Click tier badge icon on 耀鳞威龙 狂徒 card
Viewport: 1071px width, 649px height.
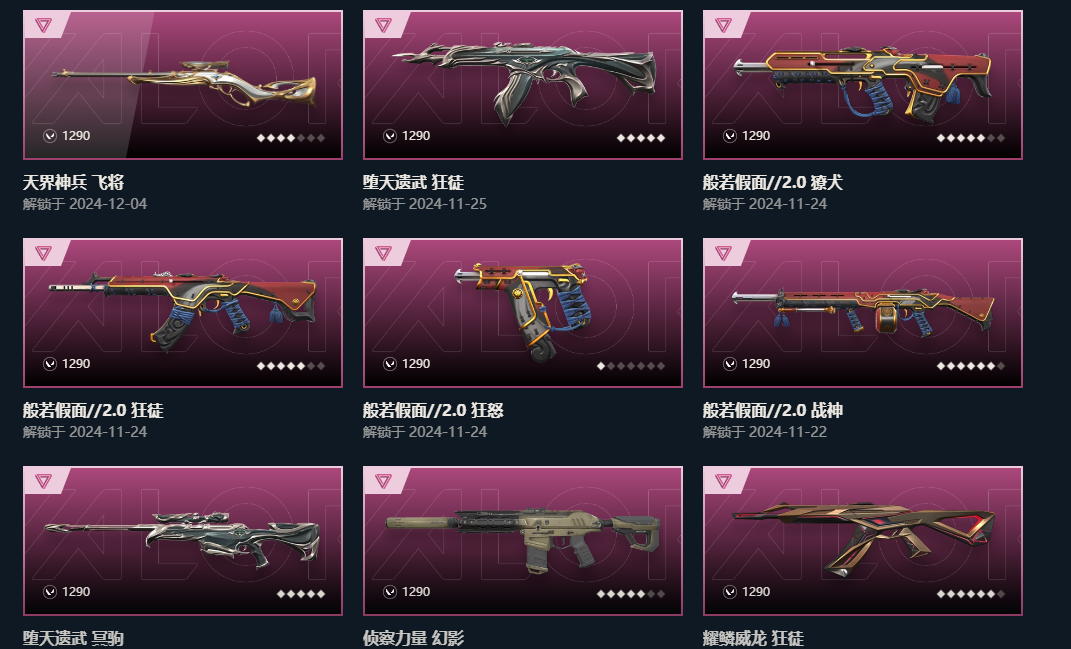pyautogui.click(x=723, y=482)
